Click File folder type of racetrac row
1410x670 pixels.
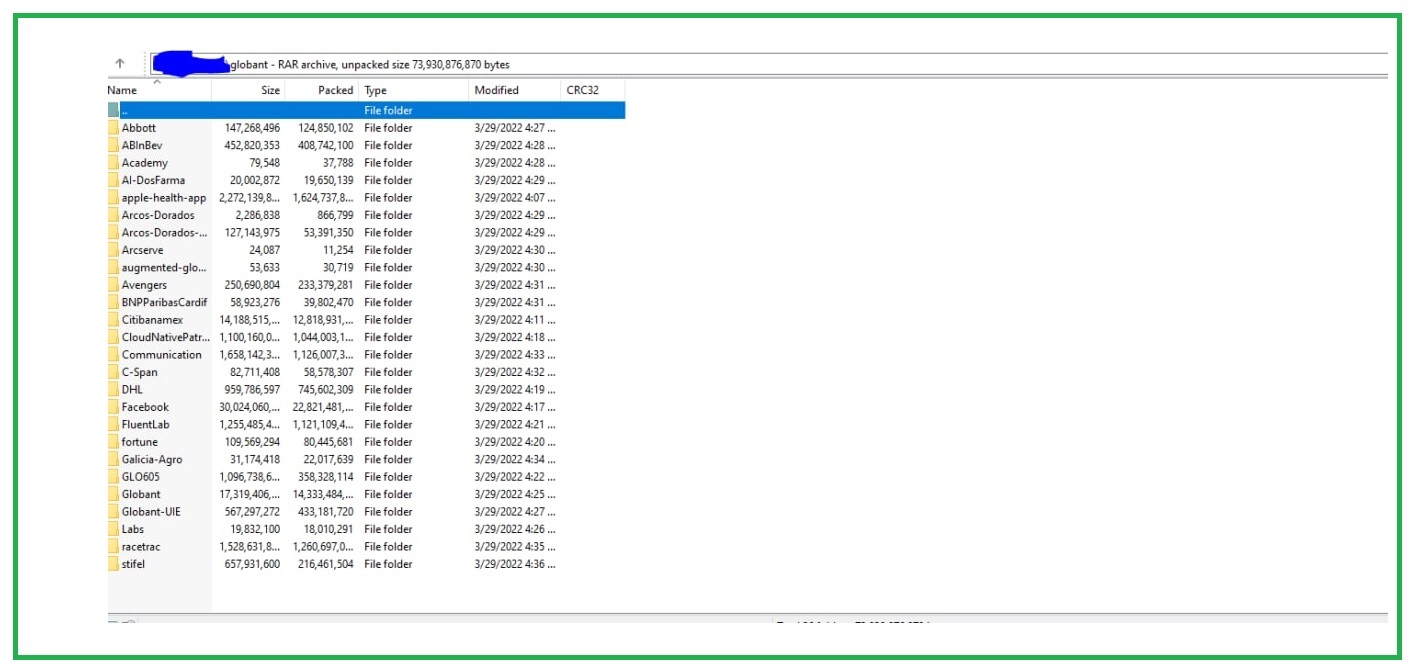[388, 547]
